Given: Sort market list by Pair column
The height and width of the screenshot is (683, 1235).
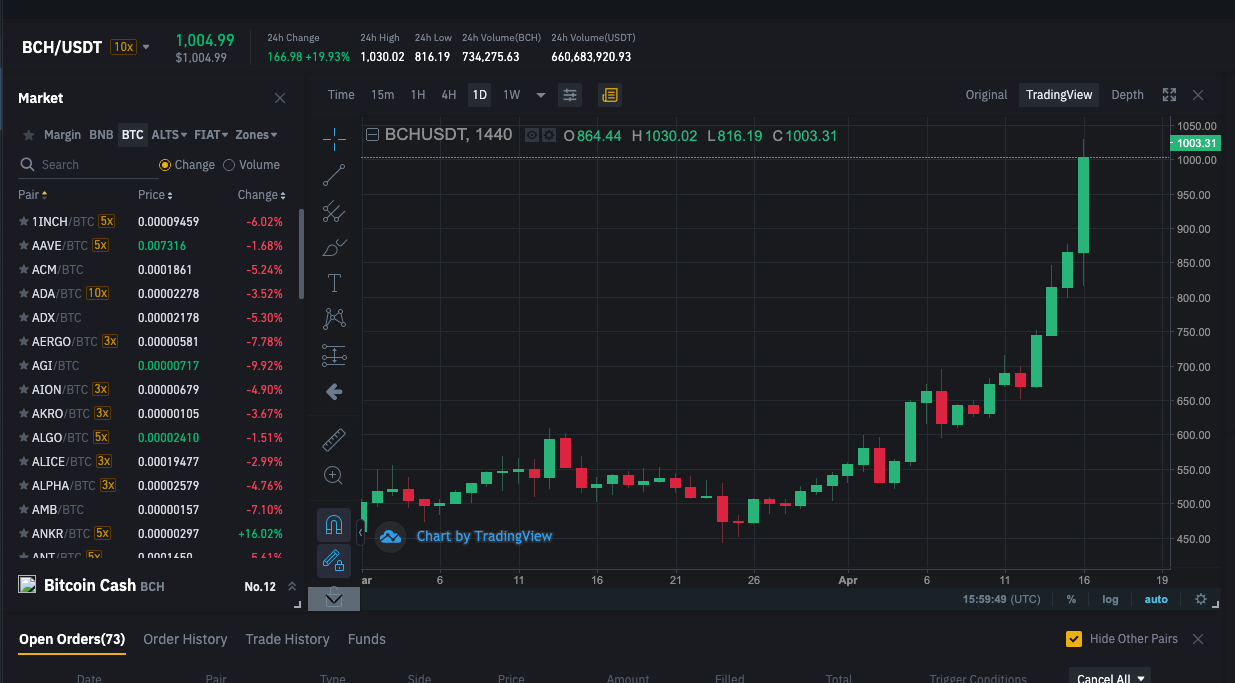Looking at the screenshot, I should (x=33, y=195).
